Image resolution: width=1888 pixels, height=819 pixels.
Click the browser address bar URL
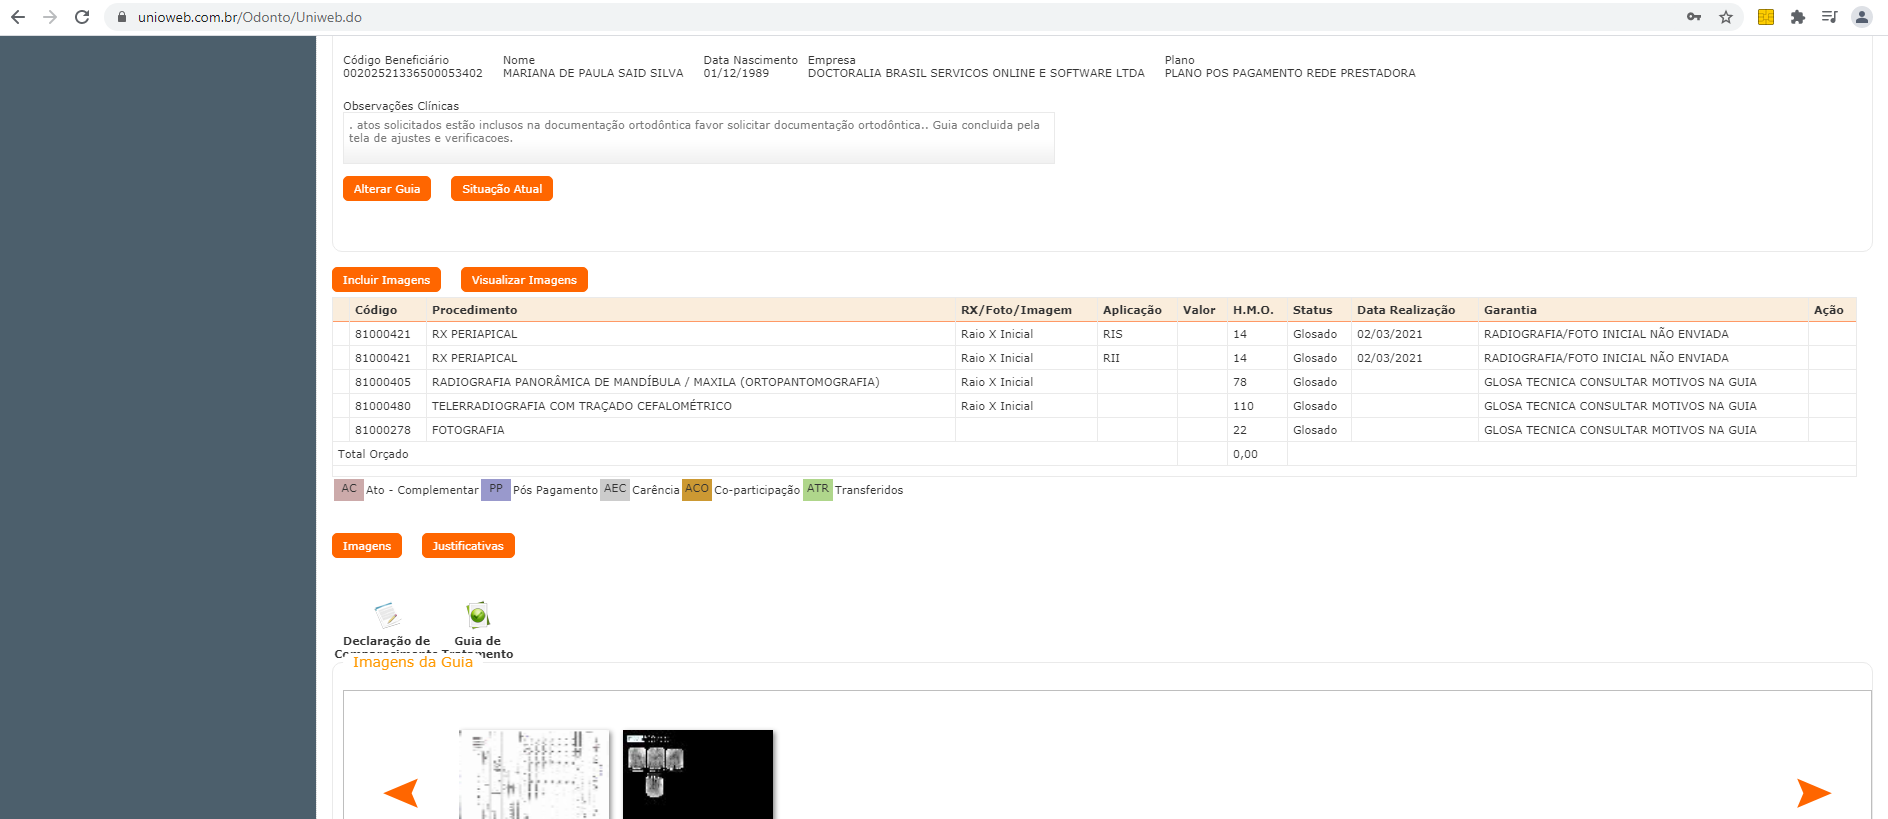tap(250, 17)
